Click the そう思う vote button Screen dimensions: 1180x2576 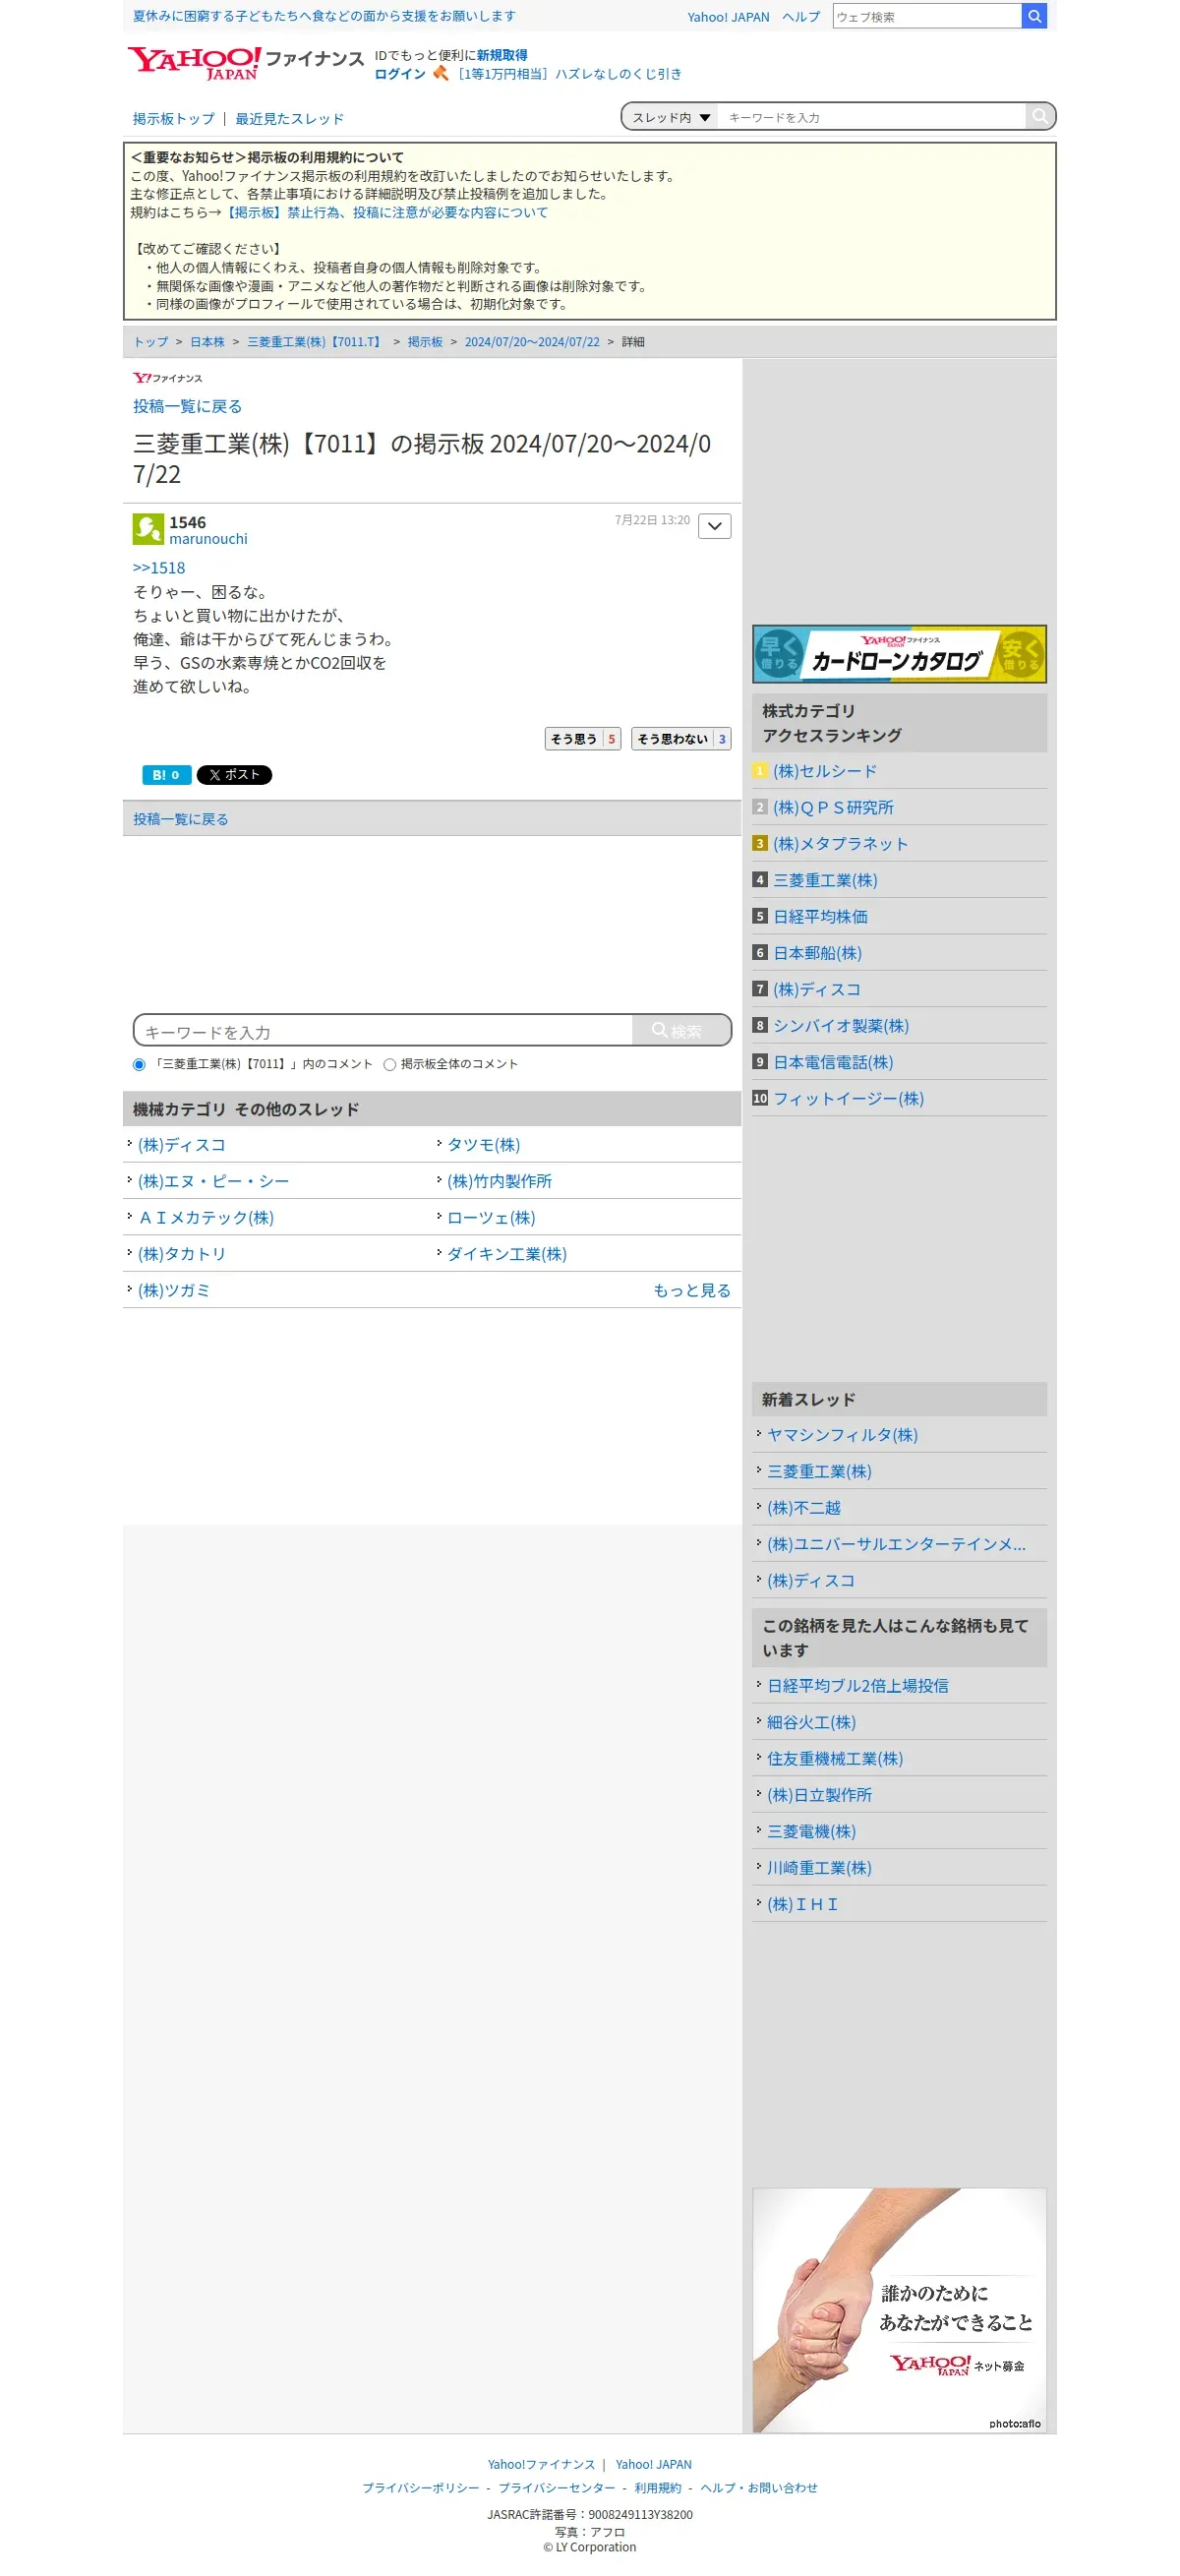(582, 739)
